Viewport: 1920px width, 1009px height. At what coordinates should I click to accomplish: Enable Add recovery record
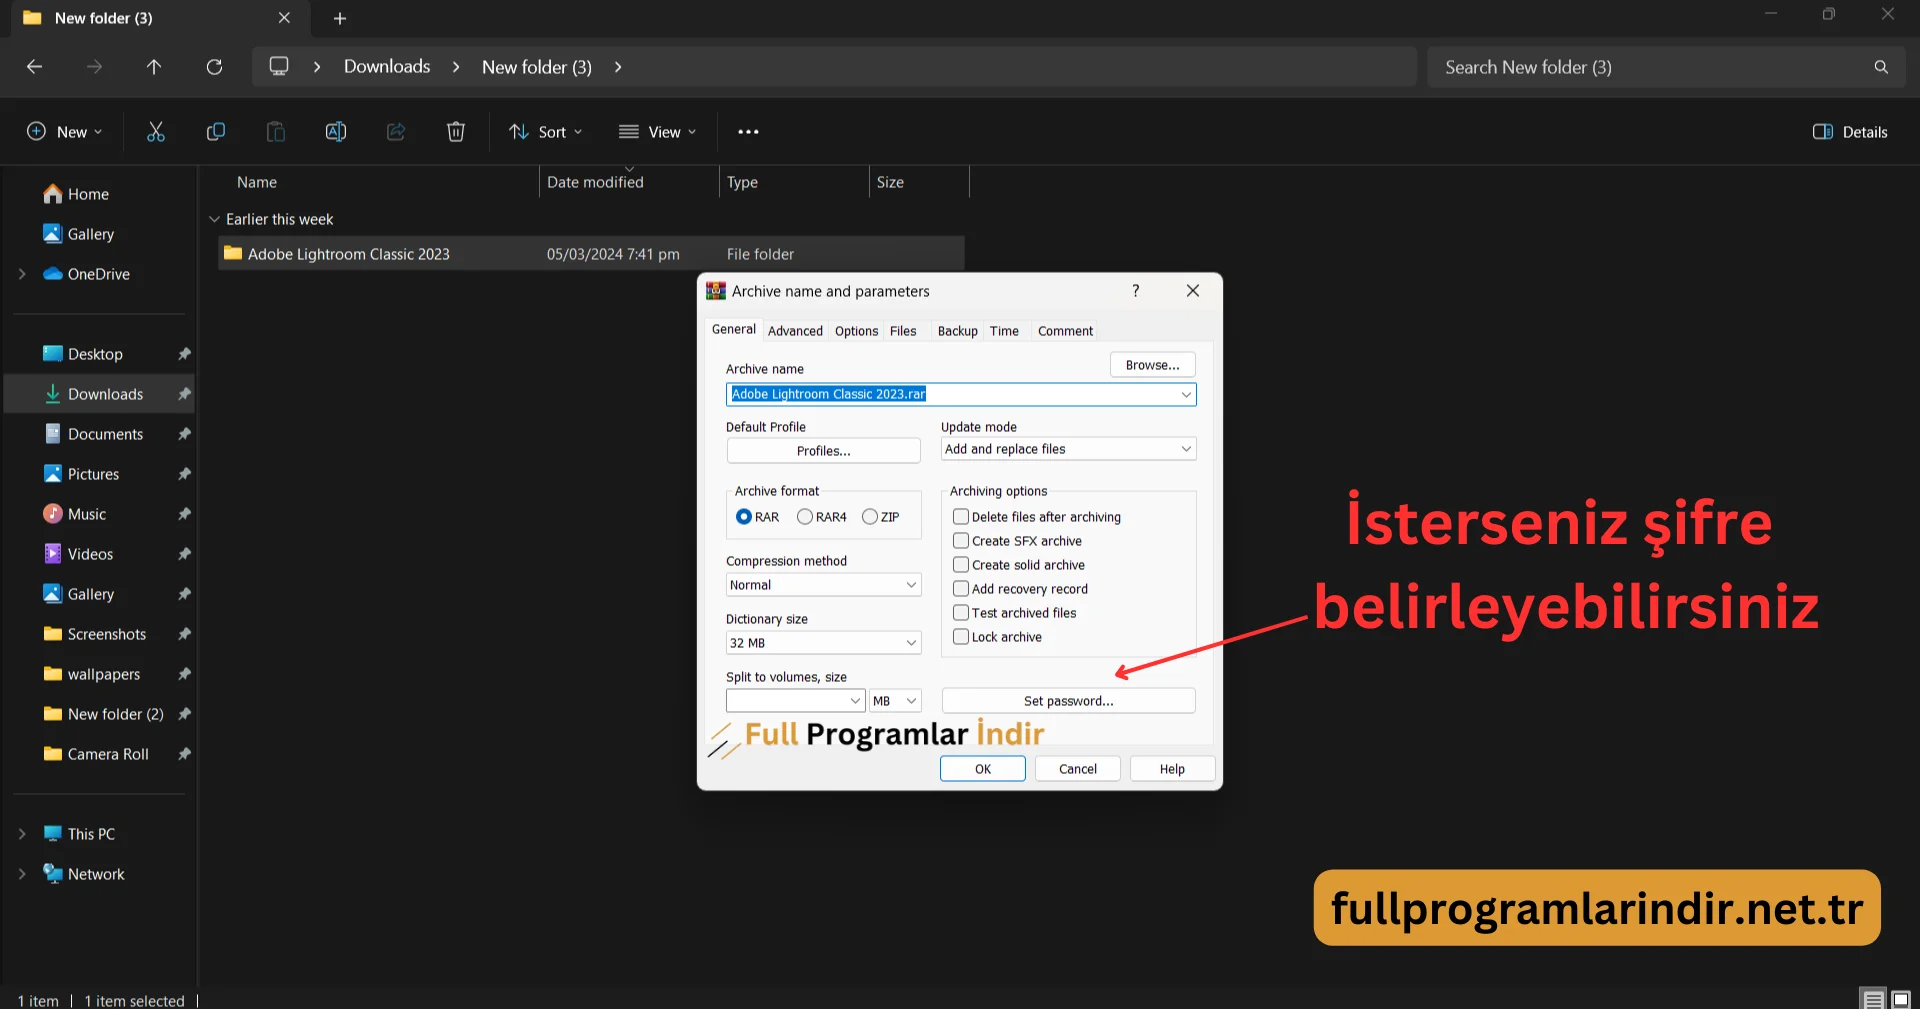click(x=961, y=589)
